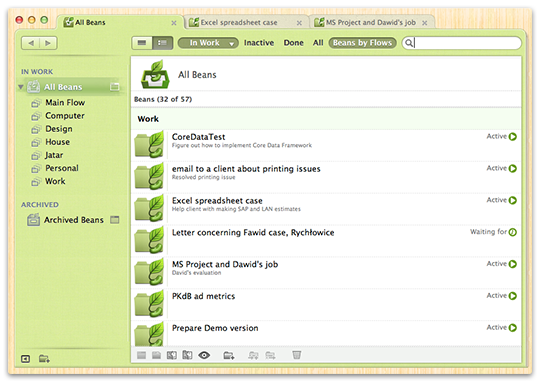
Task: Click the window icon beside Archived Beans
Action: click(114, 220)
